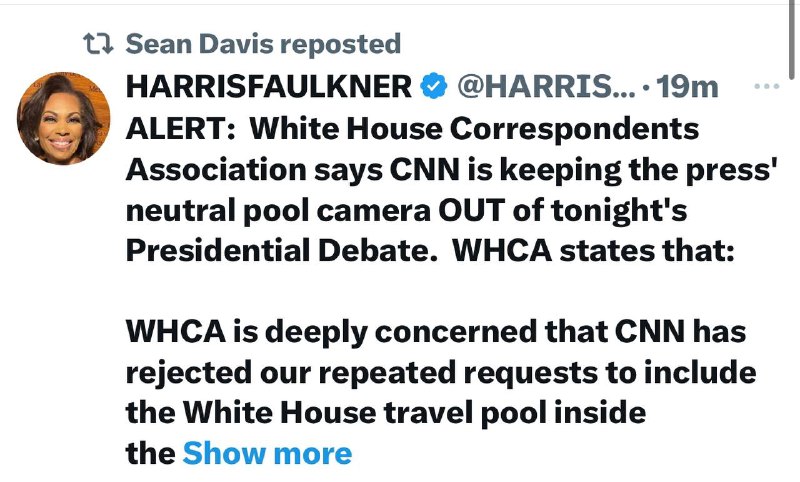Screen dimensions: 800x482
Task: Open Harris Faulkner's profile picture
Action: pos(63,118)
